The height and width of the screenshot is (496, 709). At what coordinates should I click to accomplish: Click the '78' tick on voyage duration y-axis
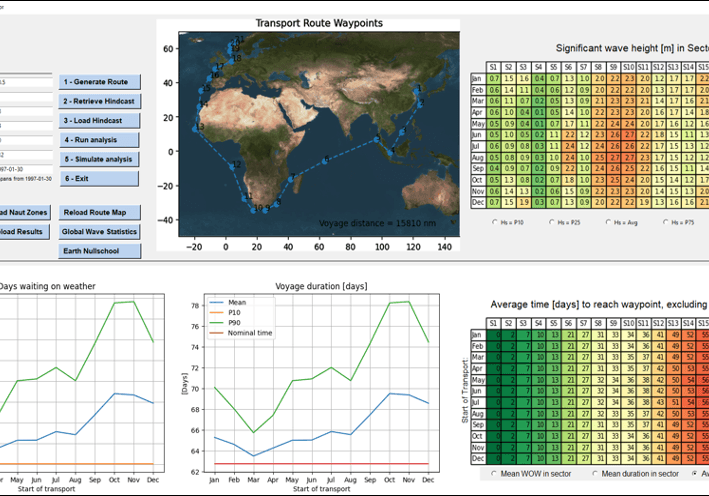point(195,306)
